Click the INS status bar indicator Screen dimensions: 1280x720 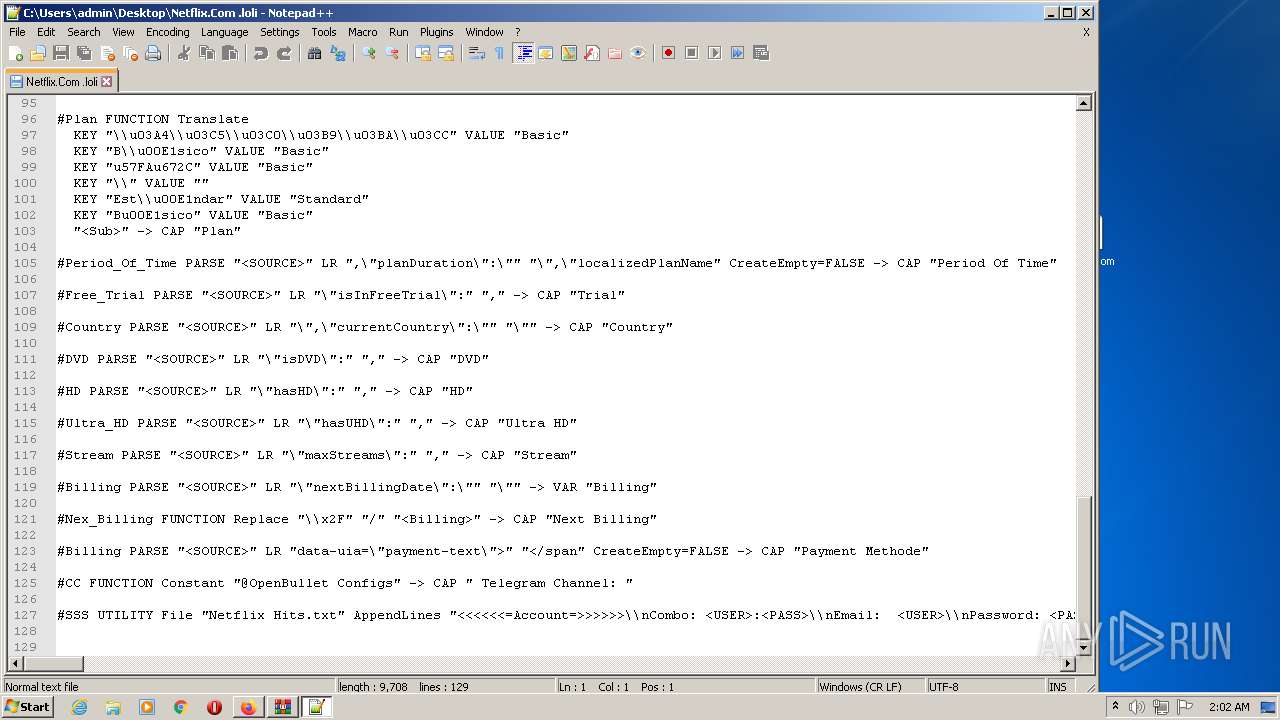coord(1059,687)
